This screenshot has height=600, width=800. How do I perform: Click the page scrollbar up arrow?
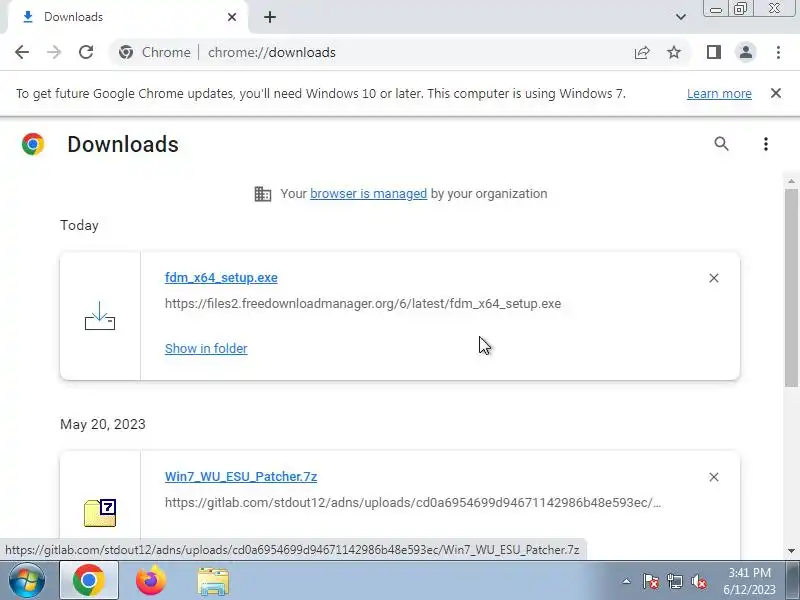pyautogui.click(x=791, y=182)
